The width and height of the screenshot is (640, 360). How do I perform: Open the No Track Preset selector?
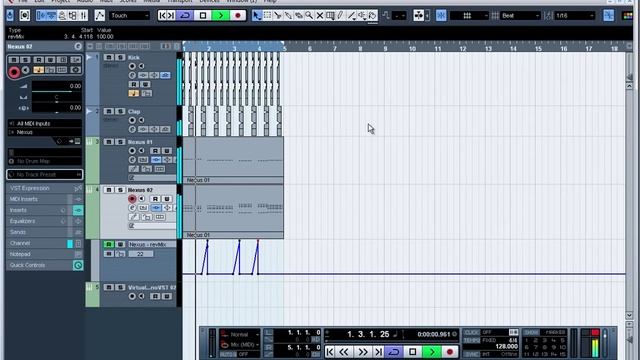(x=44, y=175)
